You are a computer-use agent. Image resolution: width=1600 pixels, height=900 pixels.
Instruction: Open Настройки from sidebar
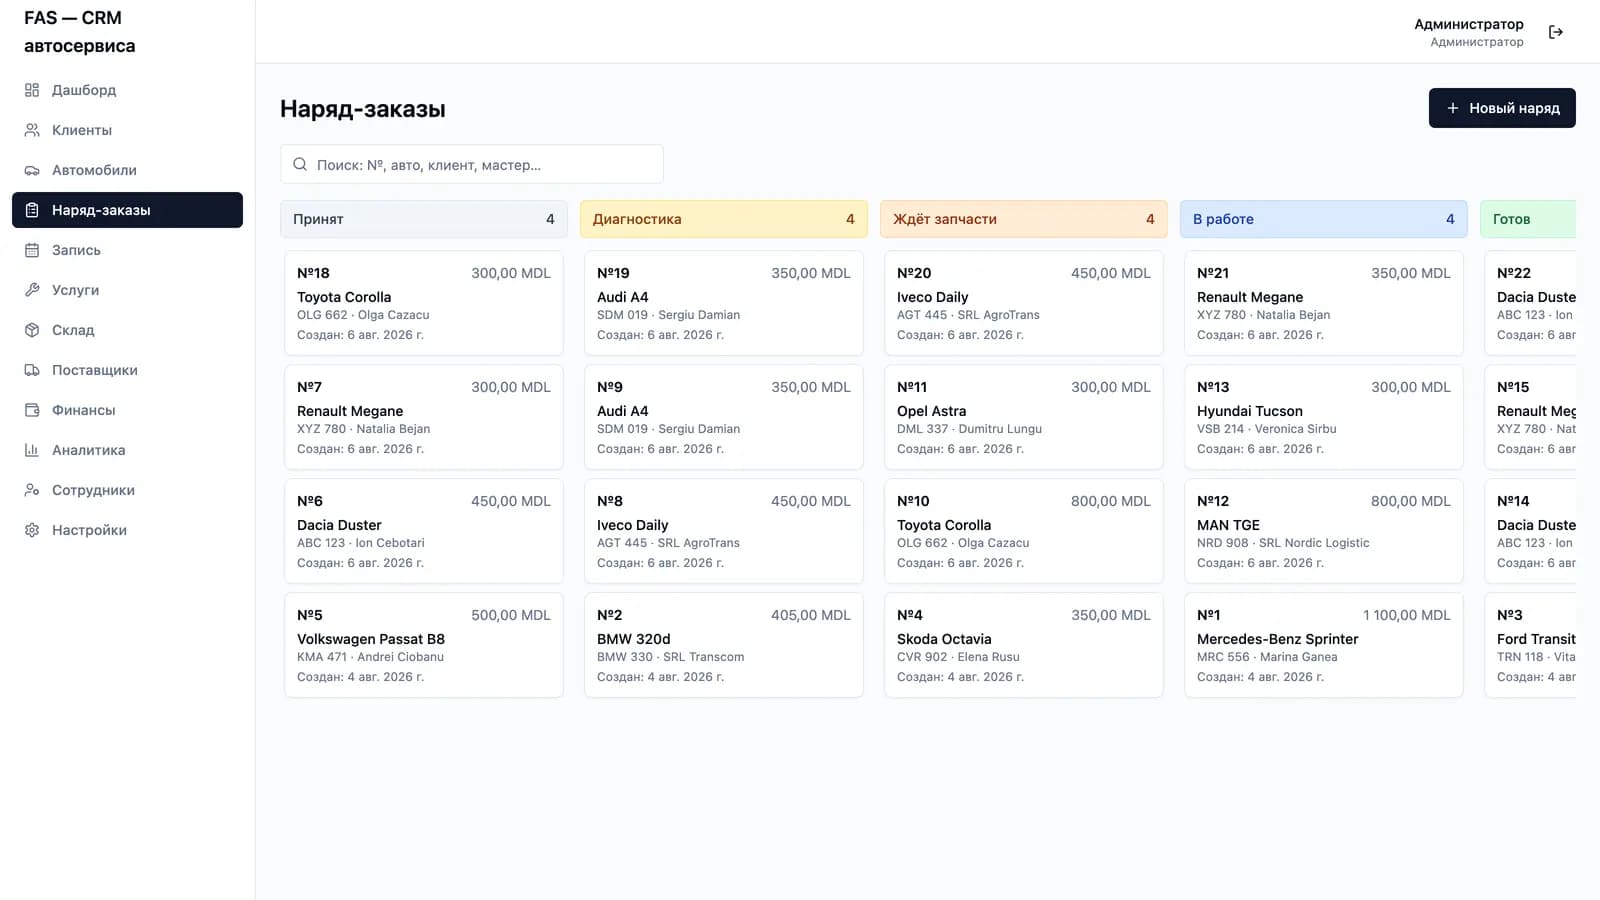127,530
